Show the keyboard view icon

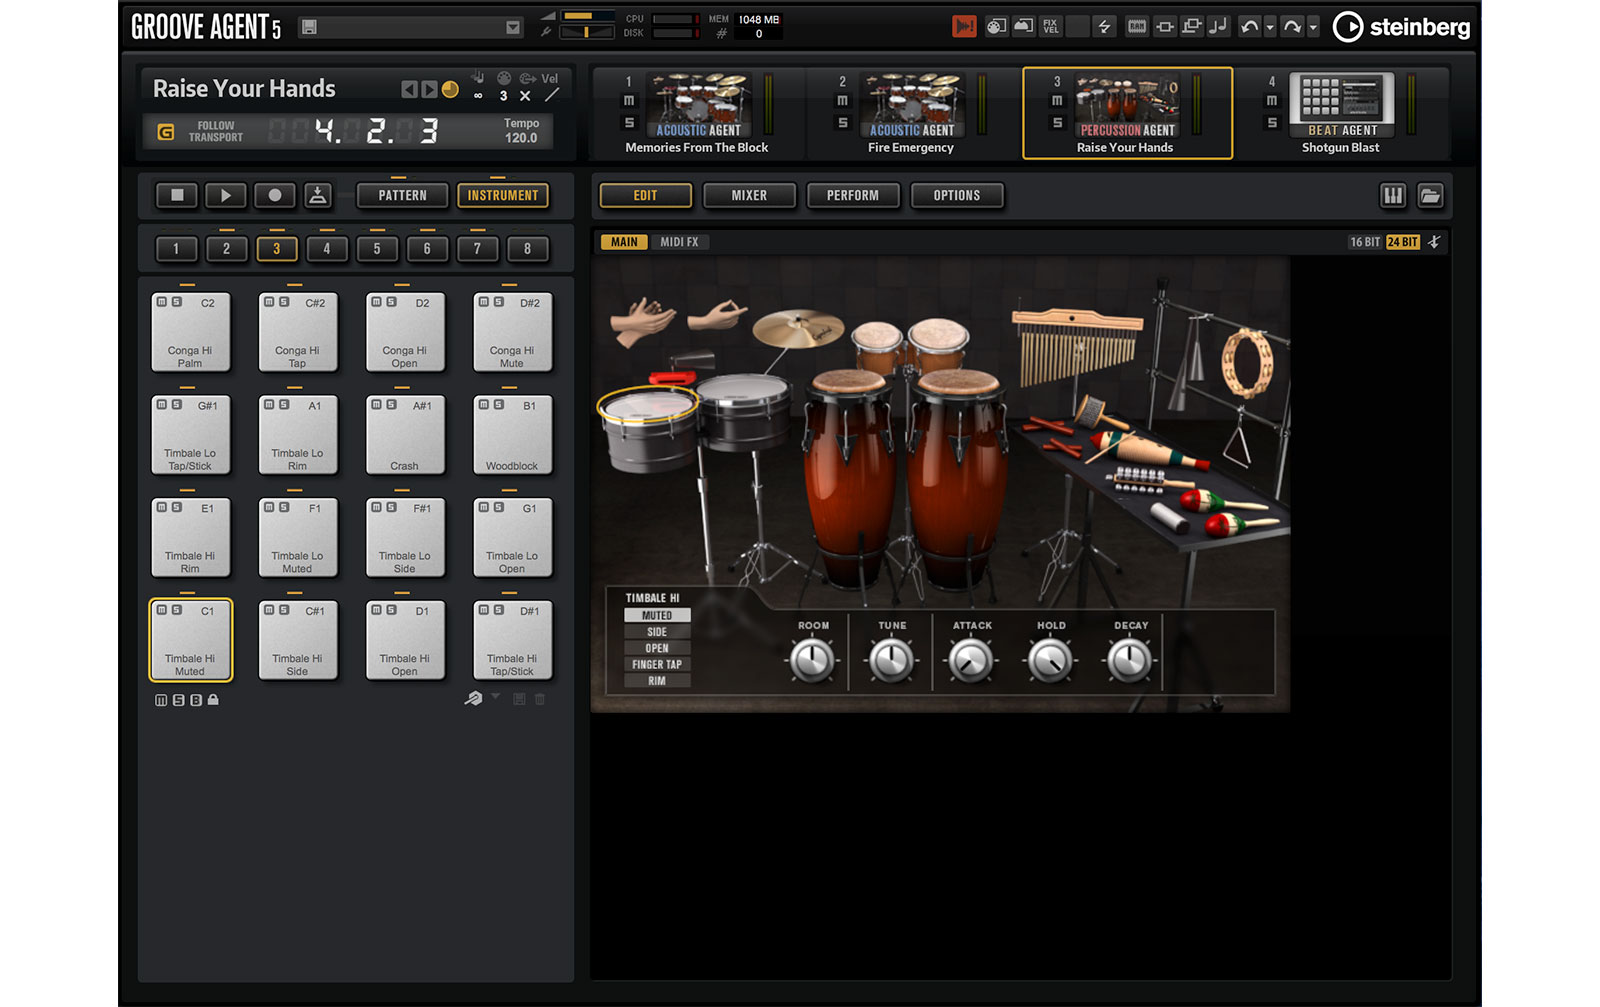[x=1393, y=195]
